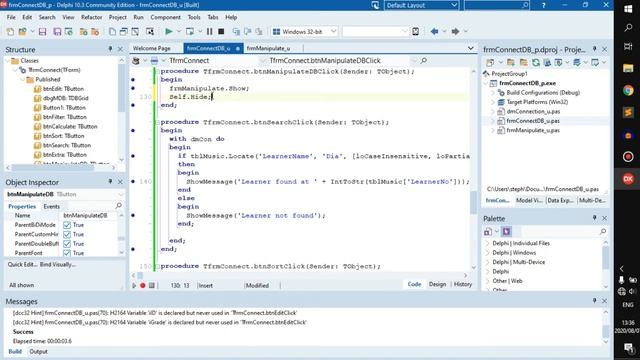The width and height of the screenshot is (640, 360).
Task: Switch to the frmManipulate_u editor tab
Action: click(x=269, y=48)
